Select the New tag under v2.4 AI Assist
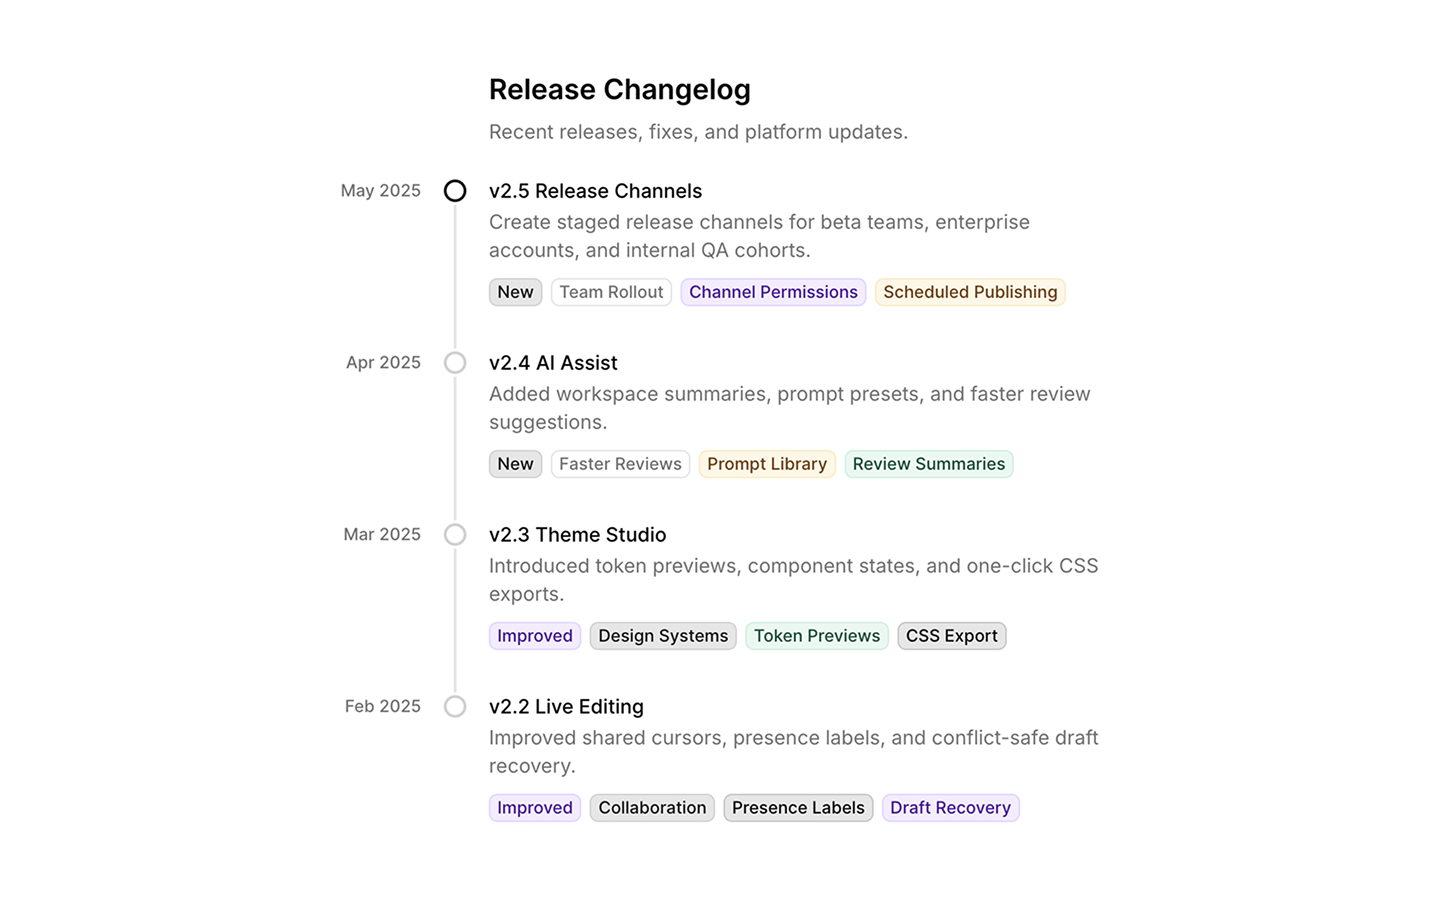 (x=515, y=464)
